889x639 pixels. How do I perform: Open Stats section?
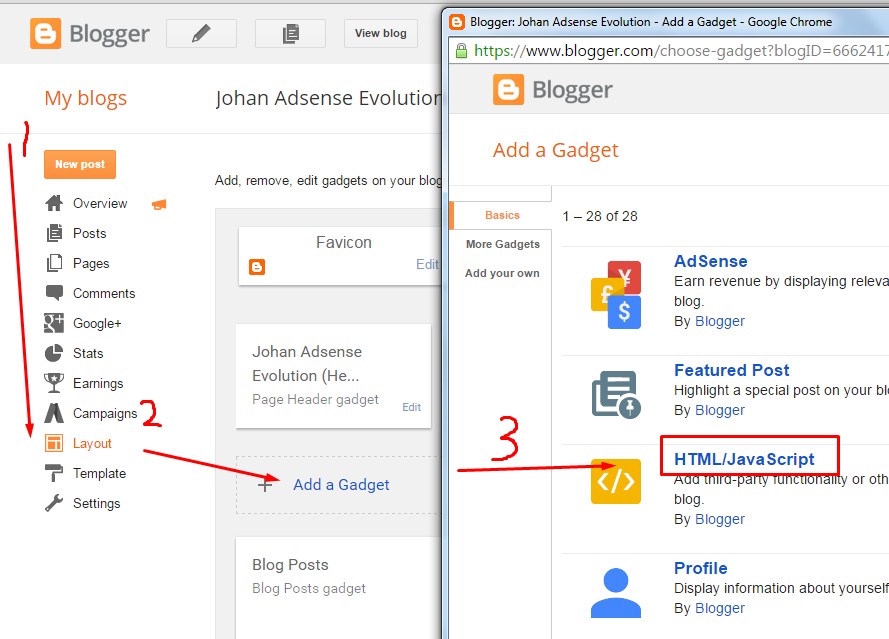[x=88, y=354]
